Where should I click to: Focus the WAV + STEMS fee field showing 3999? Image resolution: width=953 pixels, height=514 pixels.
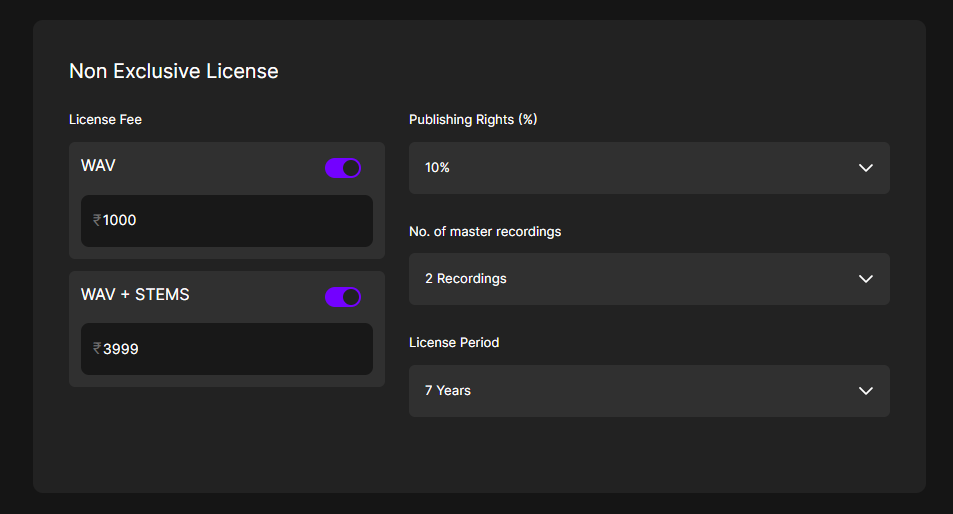(x=227, y=349)
